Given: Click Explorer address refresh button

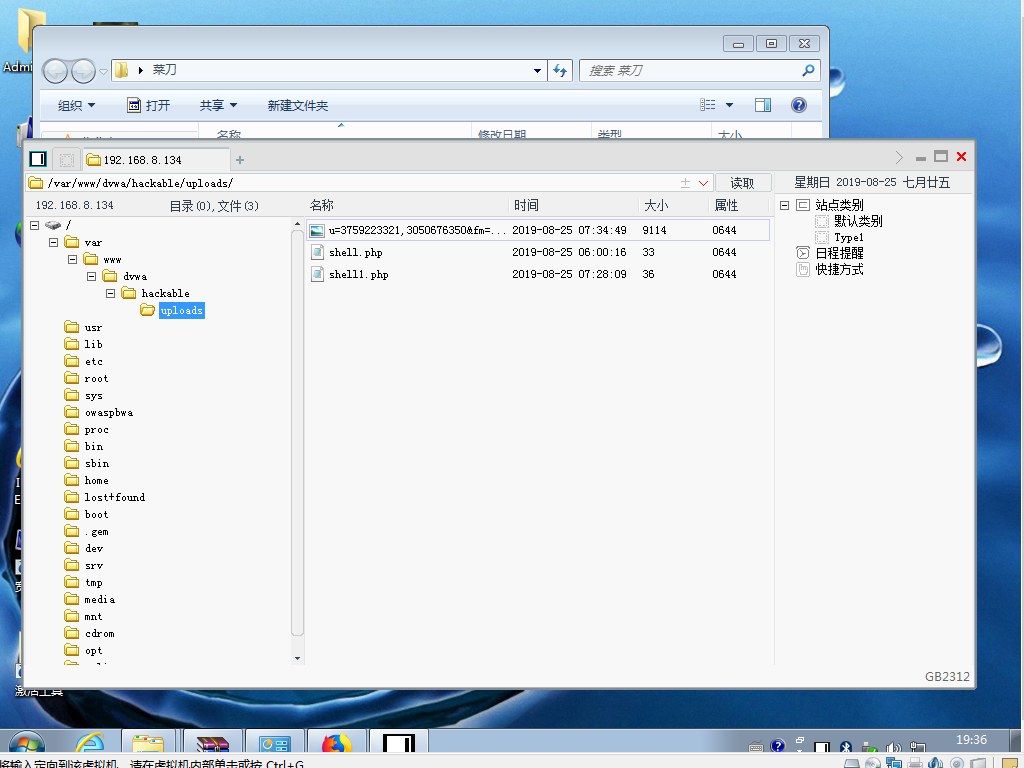Looking at the screenshot, I should point(560,71).
